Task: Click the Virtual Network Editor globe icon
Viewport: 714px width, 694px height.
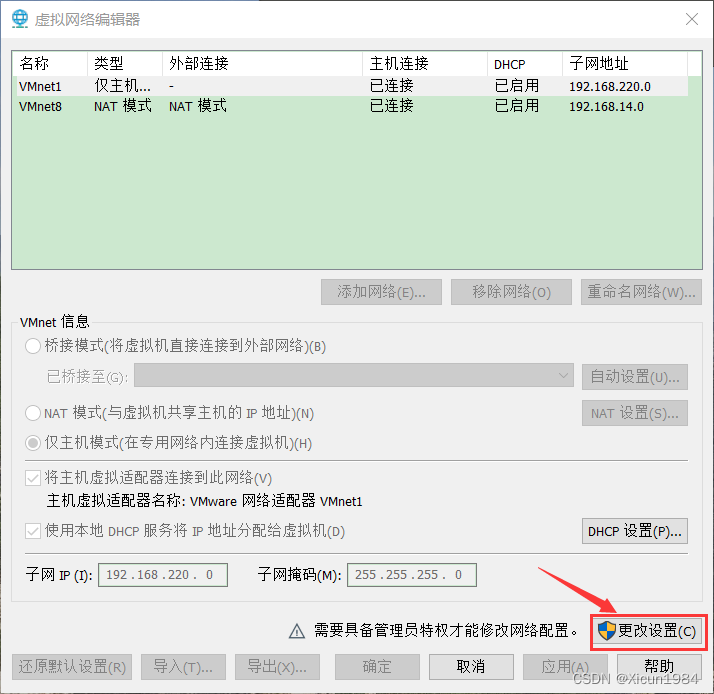Action: [20, 19]
